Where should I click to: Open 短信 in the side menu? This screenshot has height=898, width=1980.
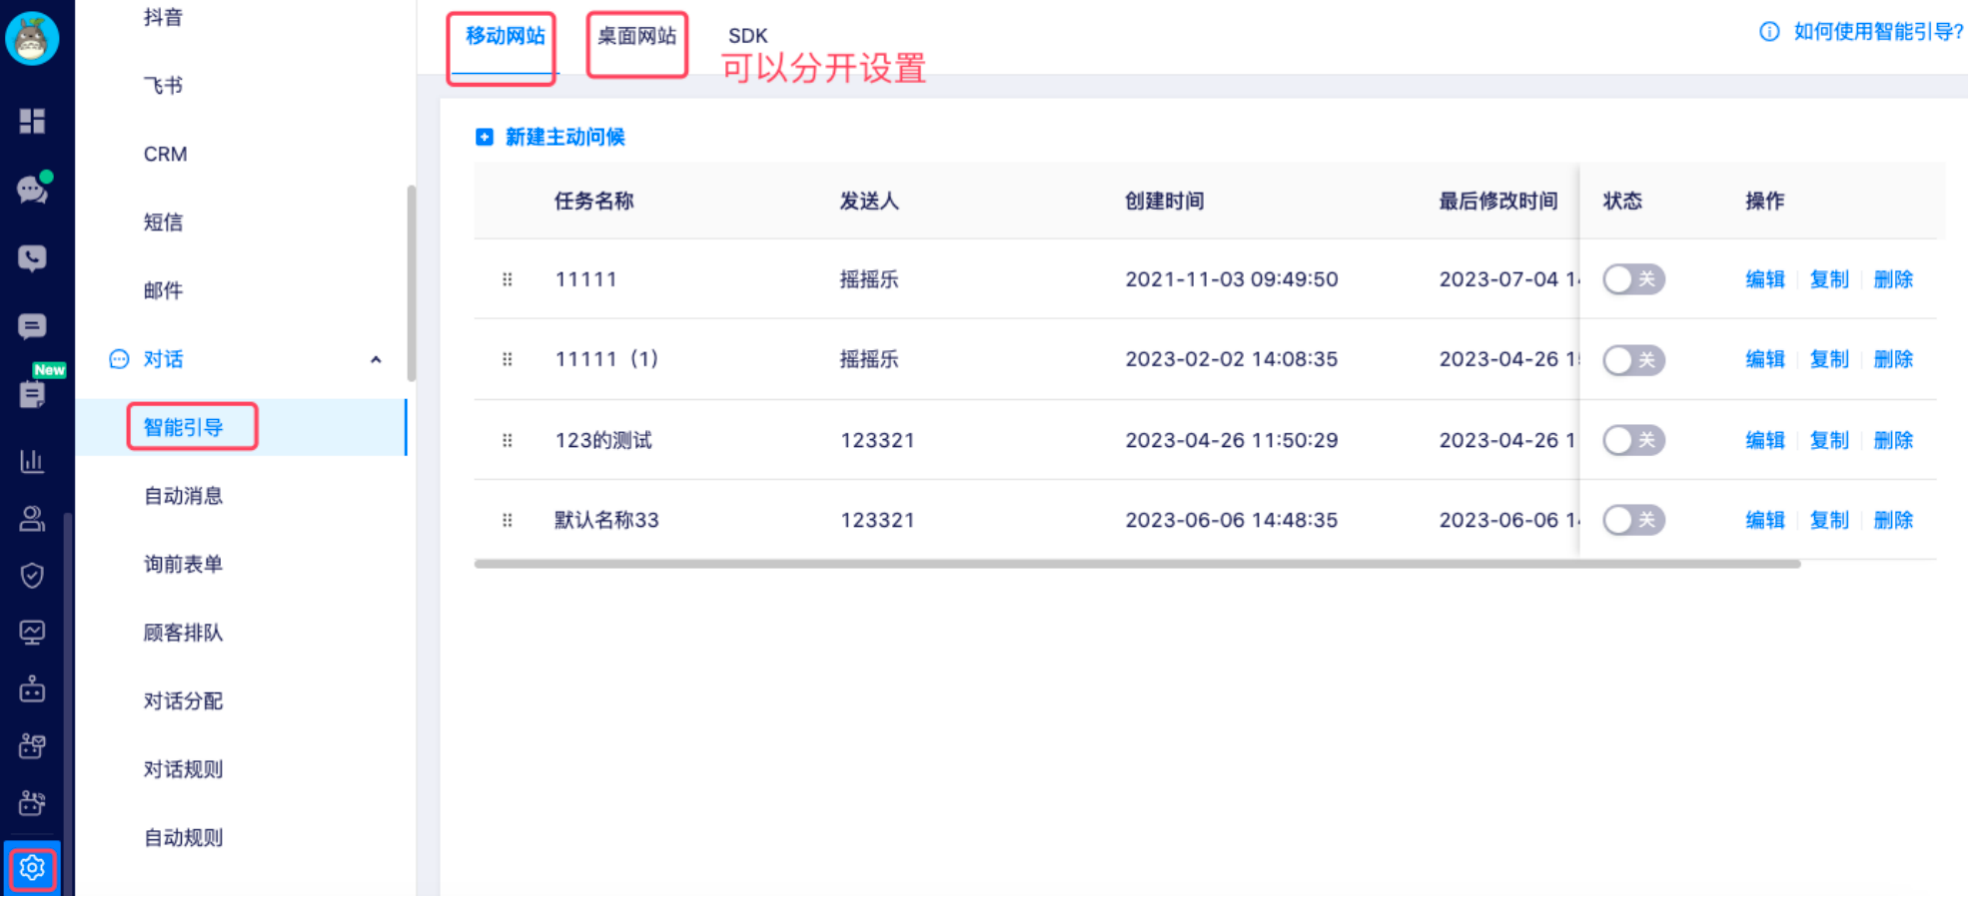coord(163,222)
